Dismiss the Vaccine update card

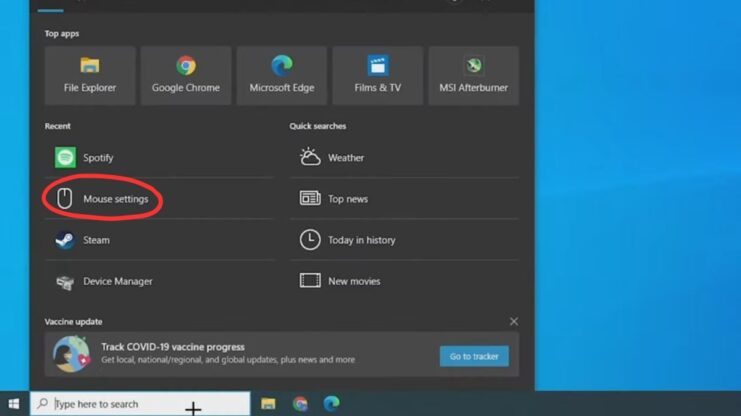click(x=514, y=321)
